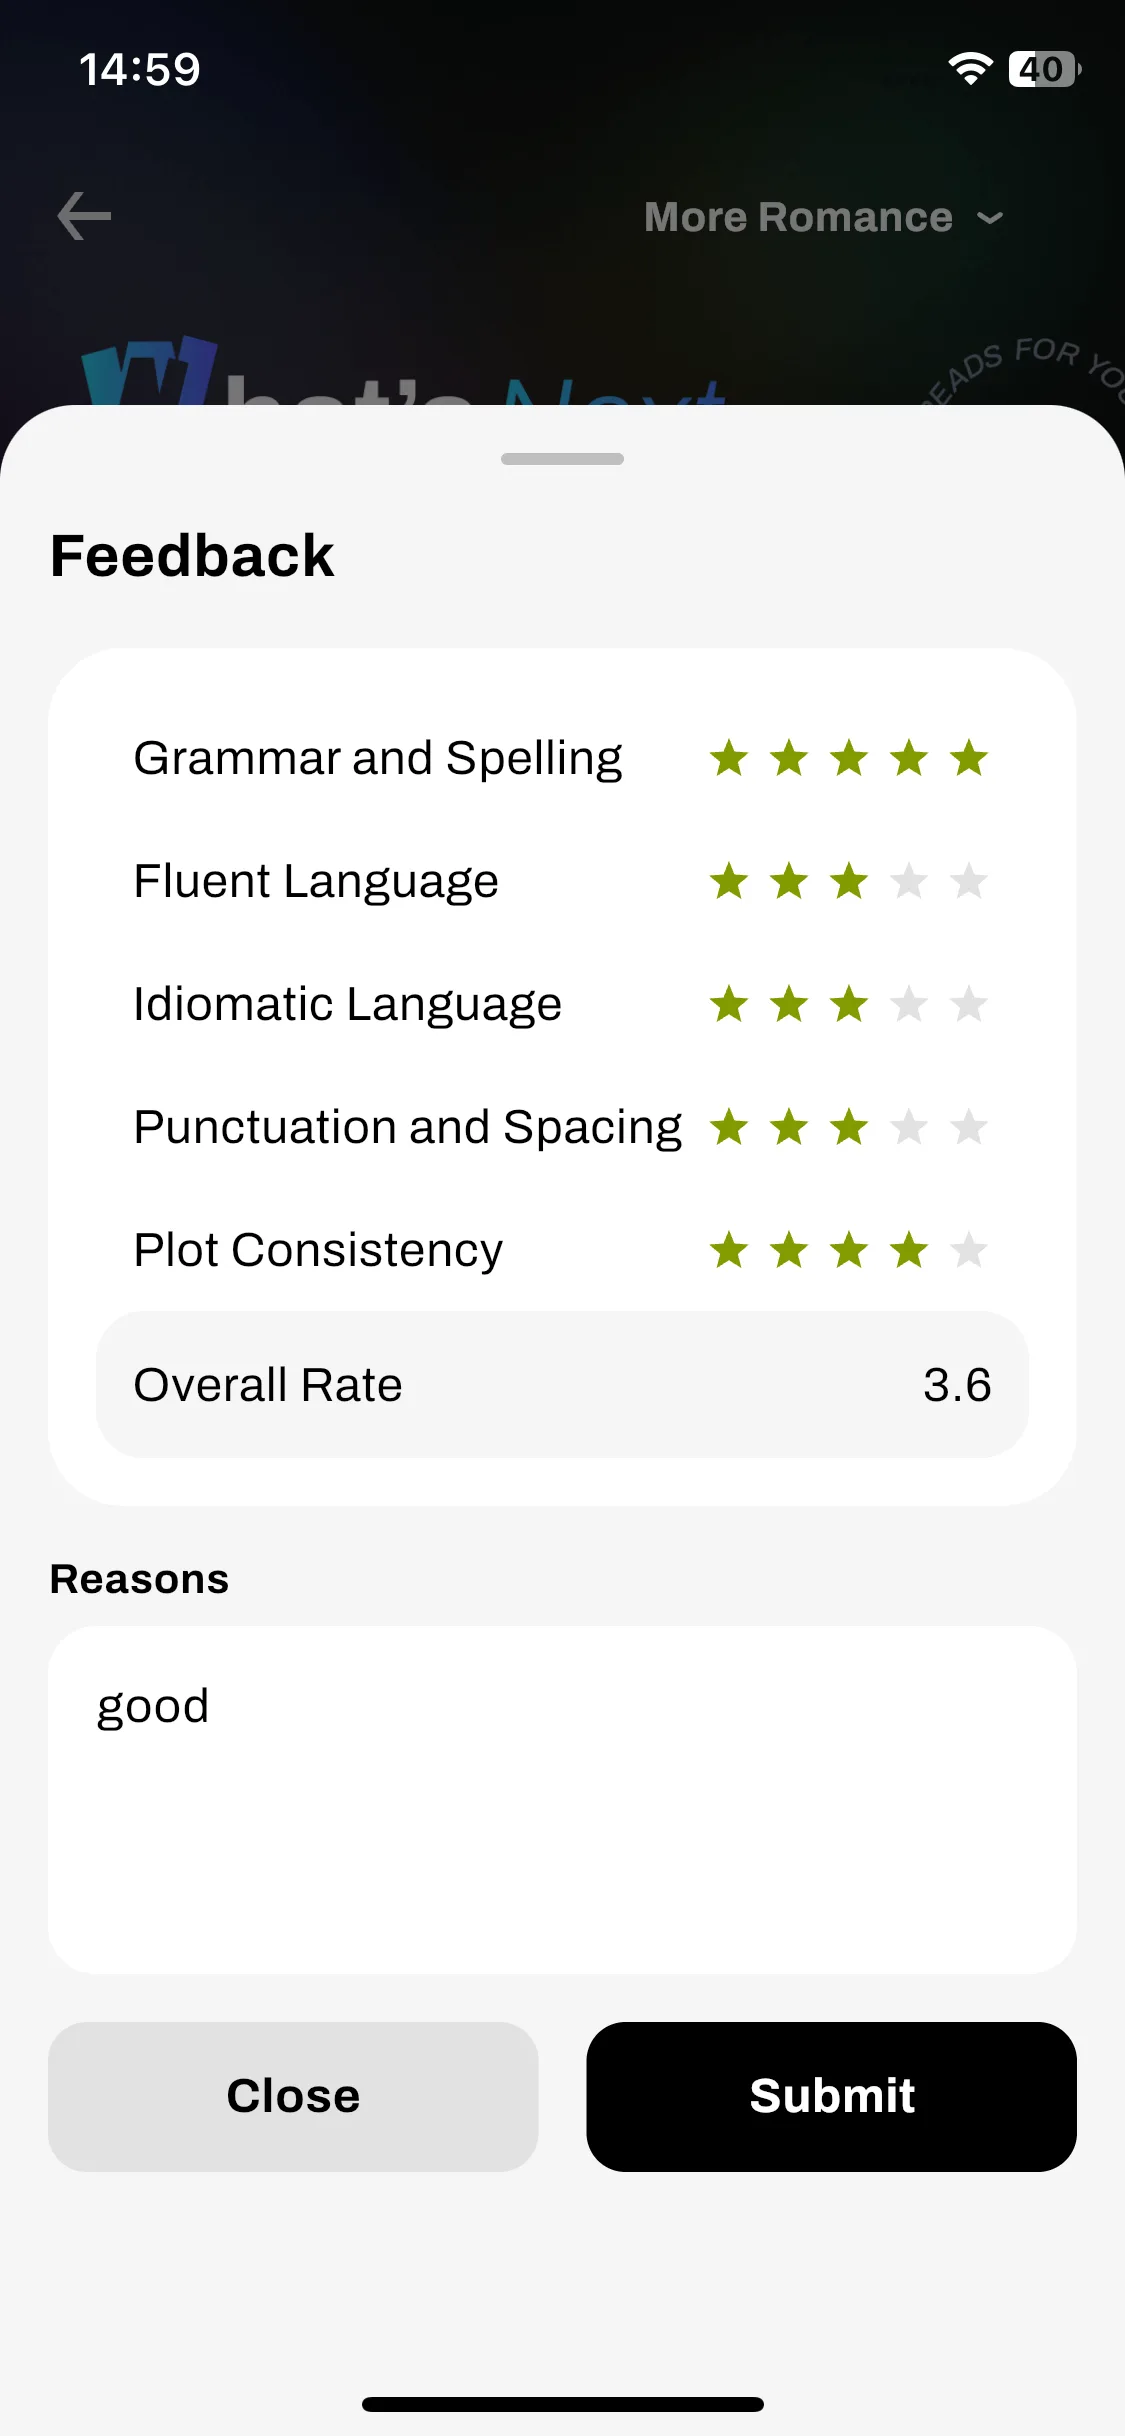Image resolution: width=1125 pixels, height=2436 pixels.
Task: Select fourth star for Fluent Language
Action: (909, 881)
